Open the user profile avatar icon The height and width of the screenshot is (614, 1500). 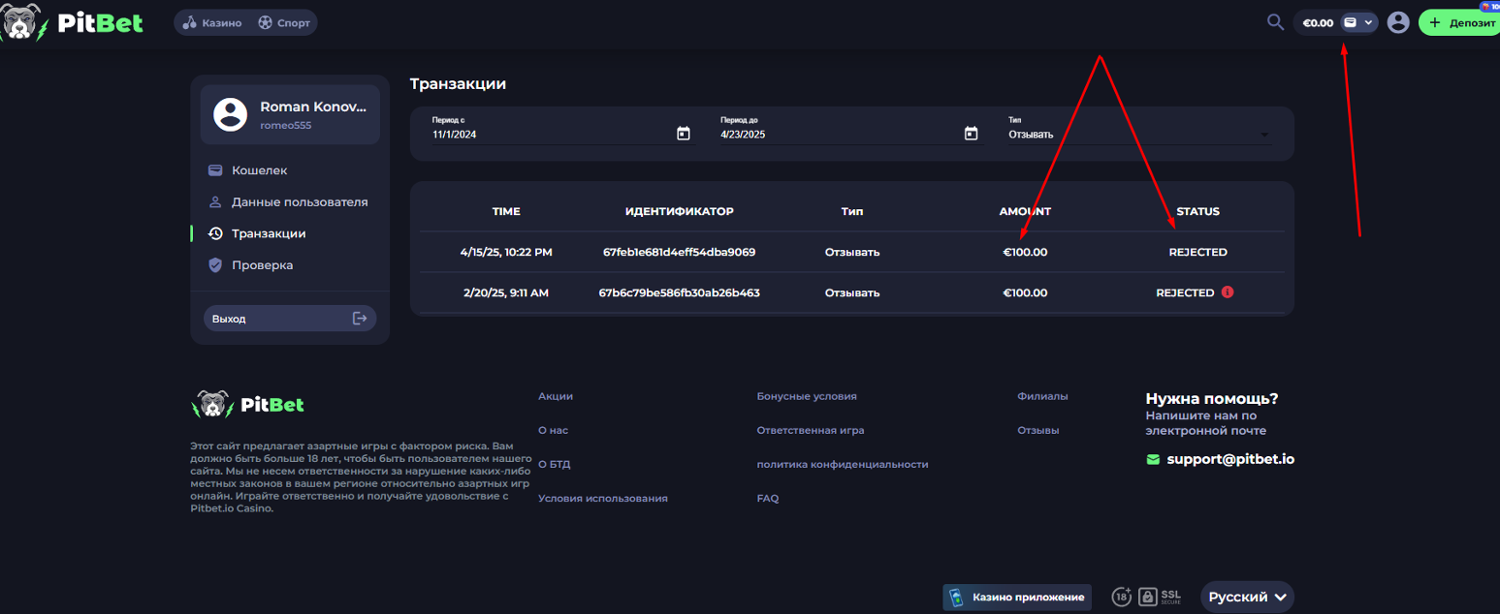coord(1398,22)
